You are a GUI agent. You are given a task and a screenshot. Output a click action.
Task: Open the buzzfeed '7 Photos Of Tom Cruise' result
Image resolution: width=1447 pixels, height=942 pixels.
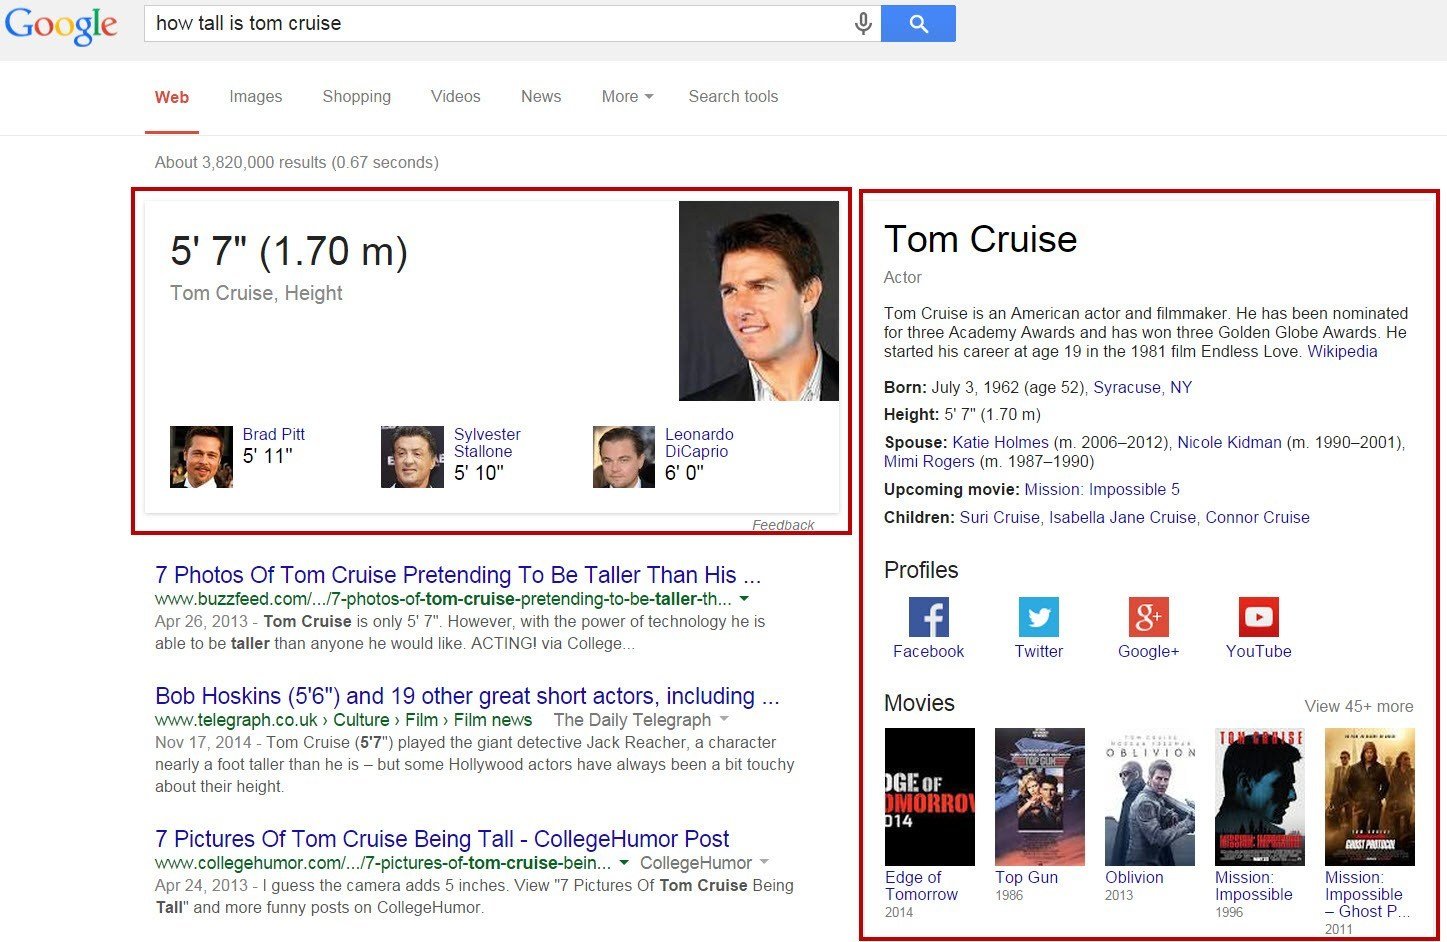(x=458, y=575)
